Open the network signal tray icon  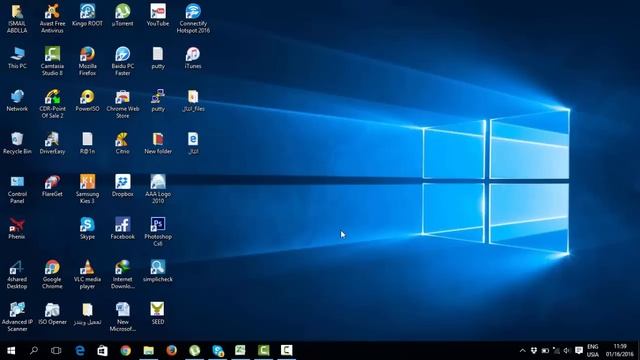pyautogui.click(x=556, y=351)
